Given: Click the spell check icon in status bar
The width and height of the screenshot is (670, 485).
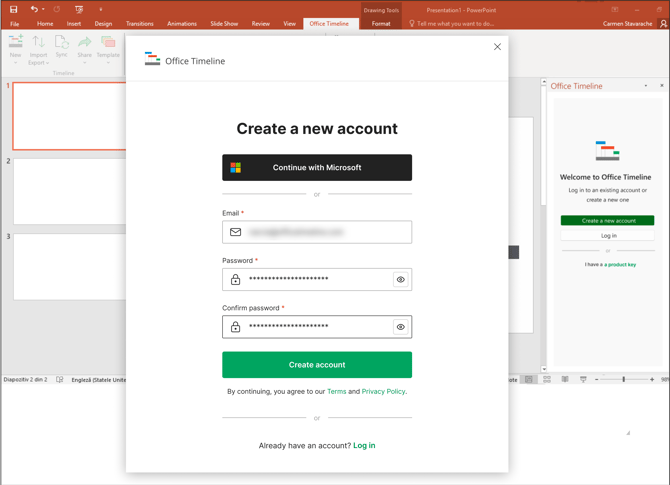Looking at the screenshot, I should click(x=60, y=380).
